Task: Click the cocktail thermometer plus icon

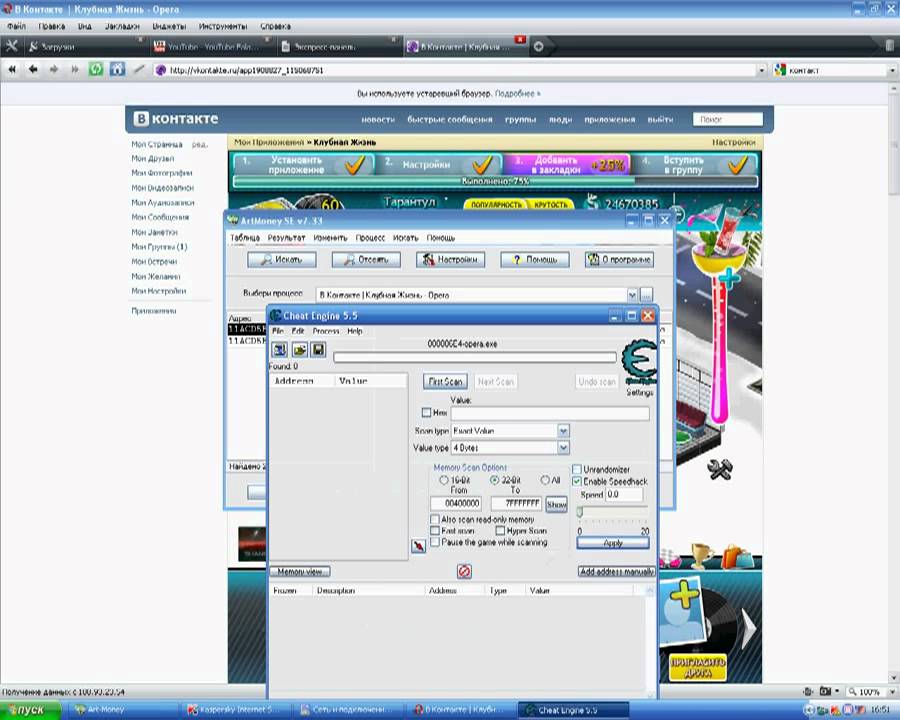Action: 728,278
